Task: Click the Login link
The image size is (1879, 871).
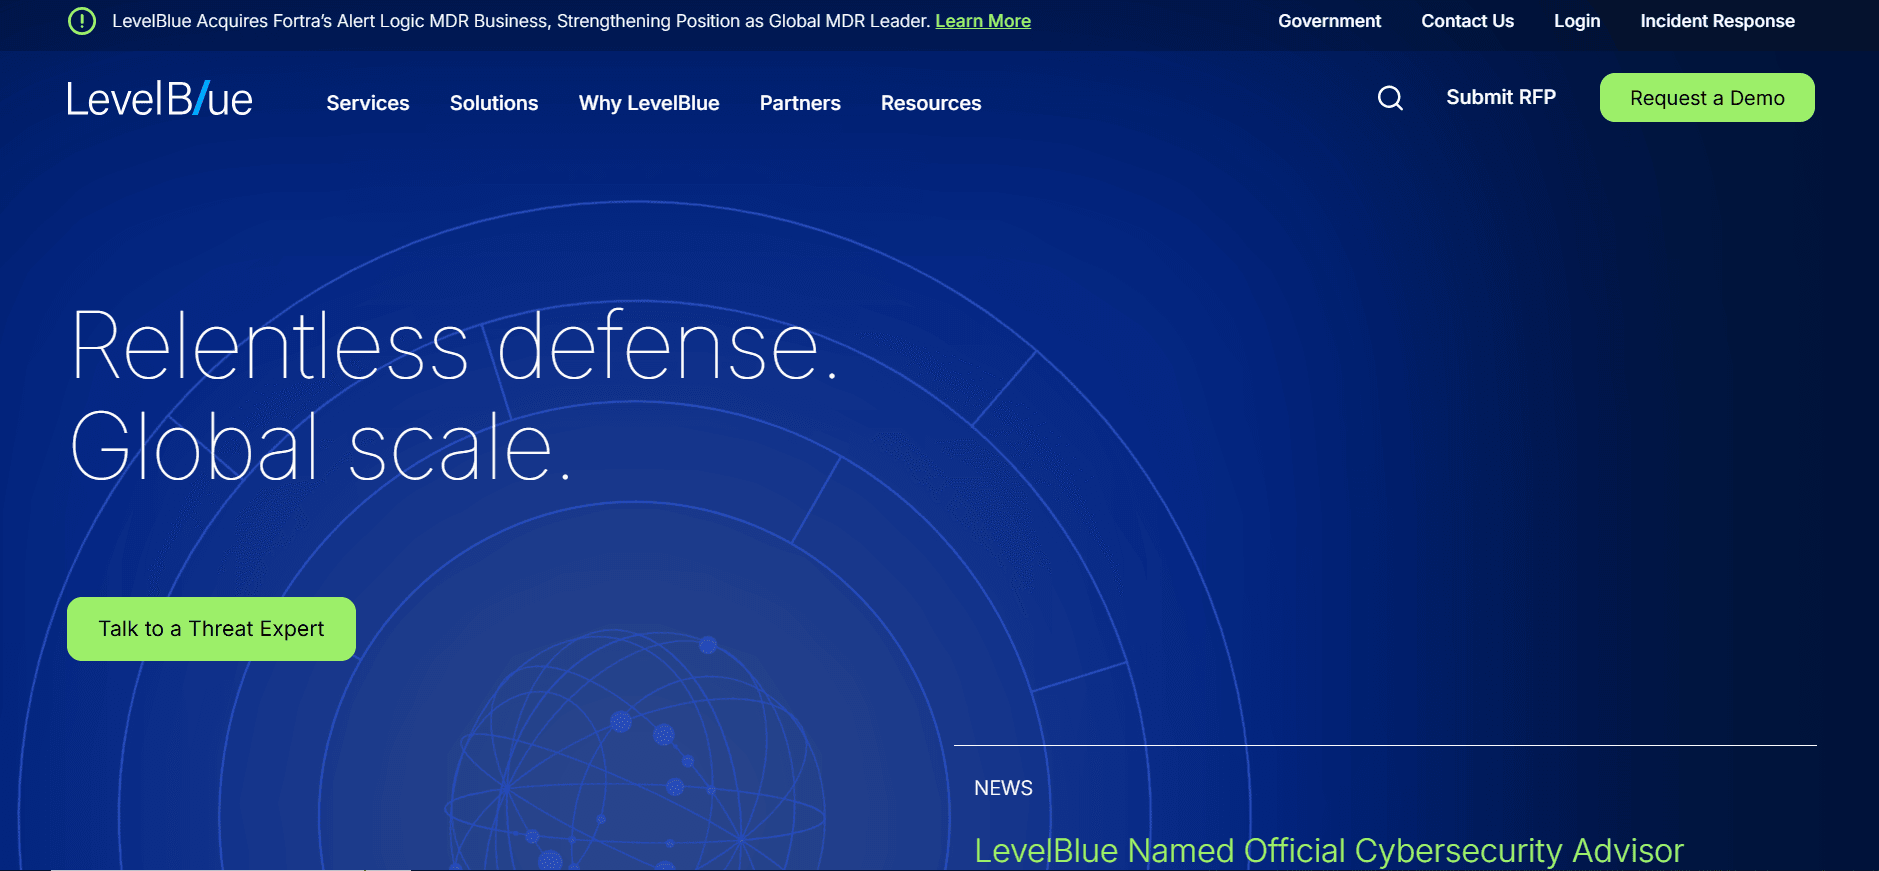Action: 1577,21
